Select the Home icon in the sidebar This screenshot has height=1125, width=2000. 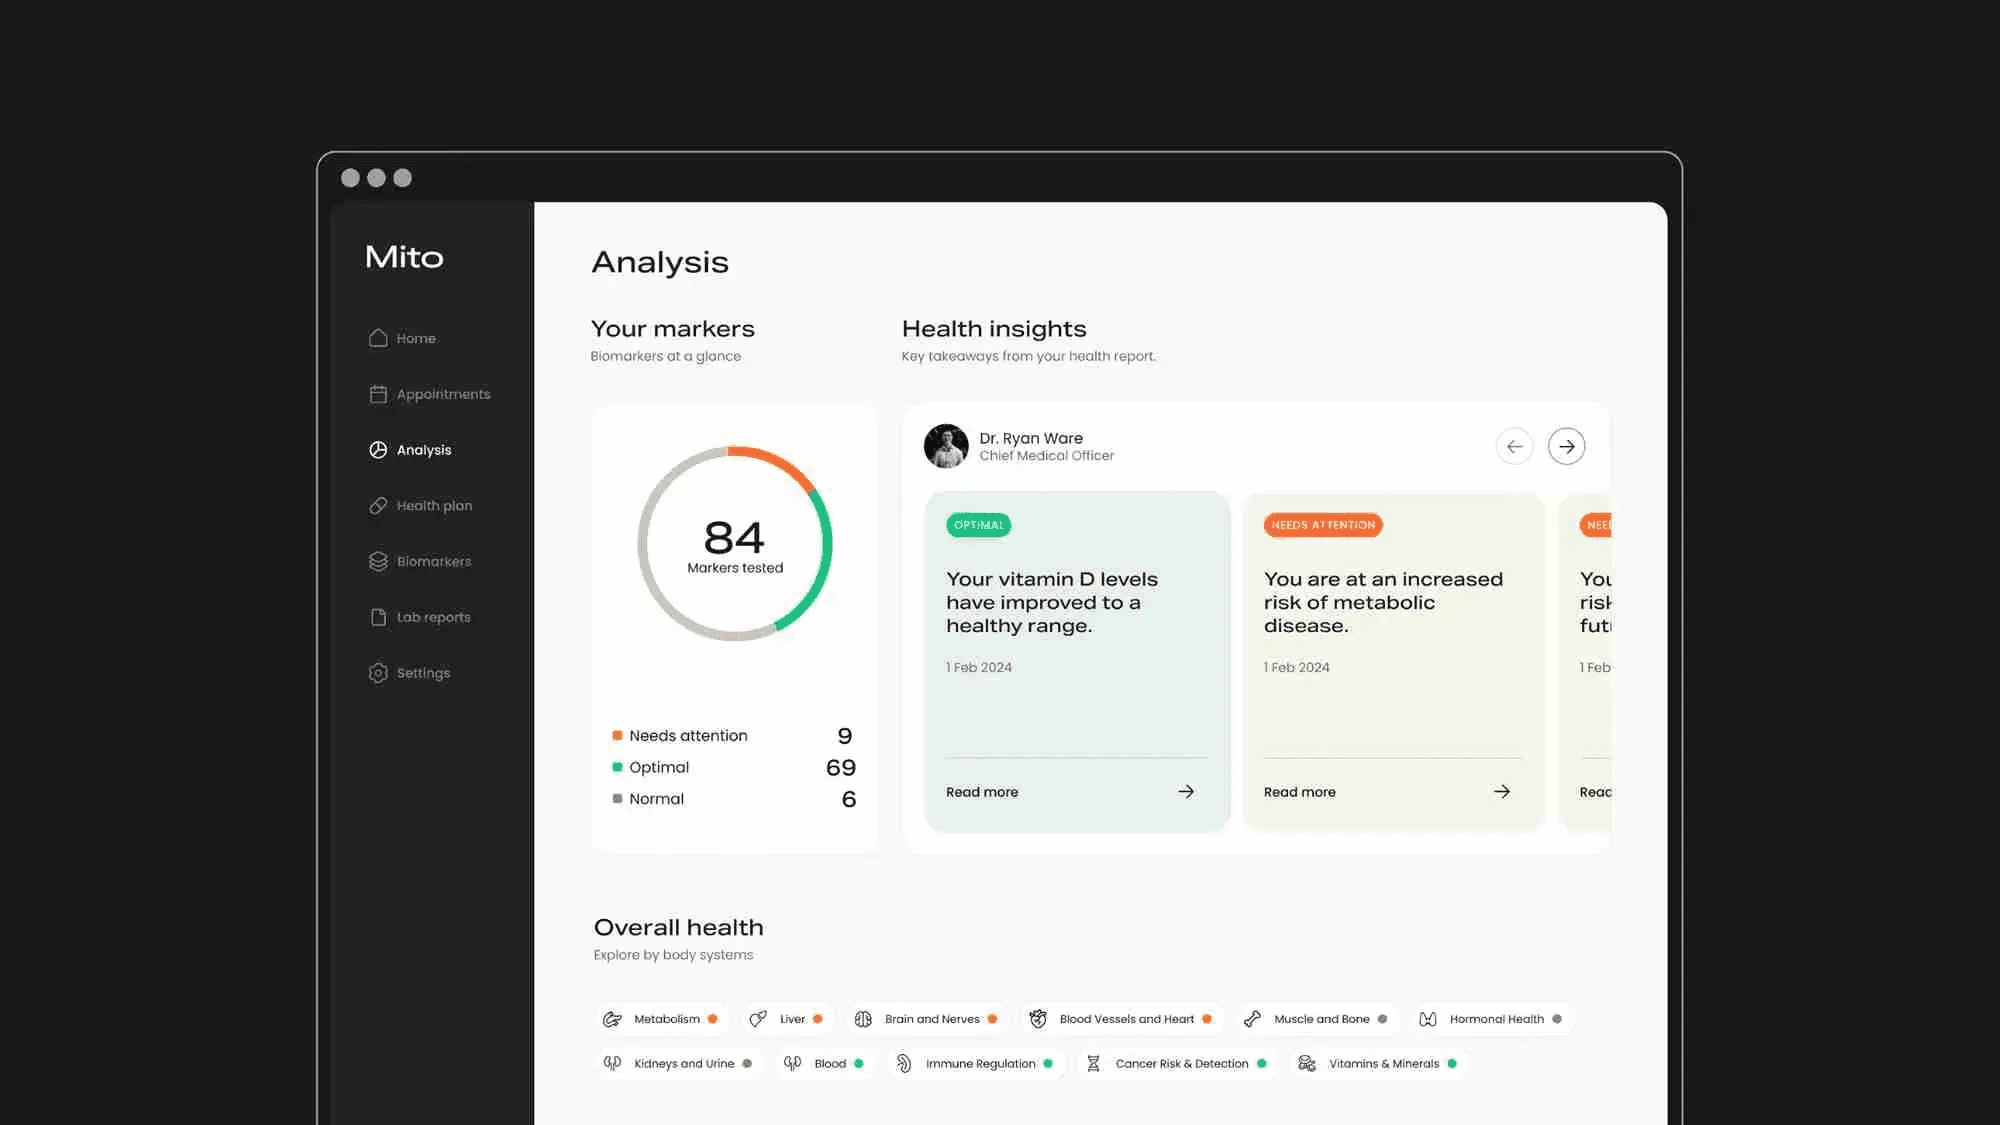click(x=378, y=338)
